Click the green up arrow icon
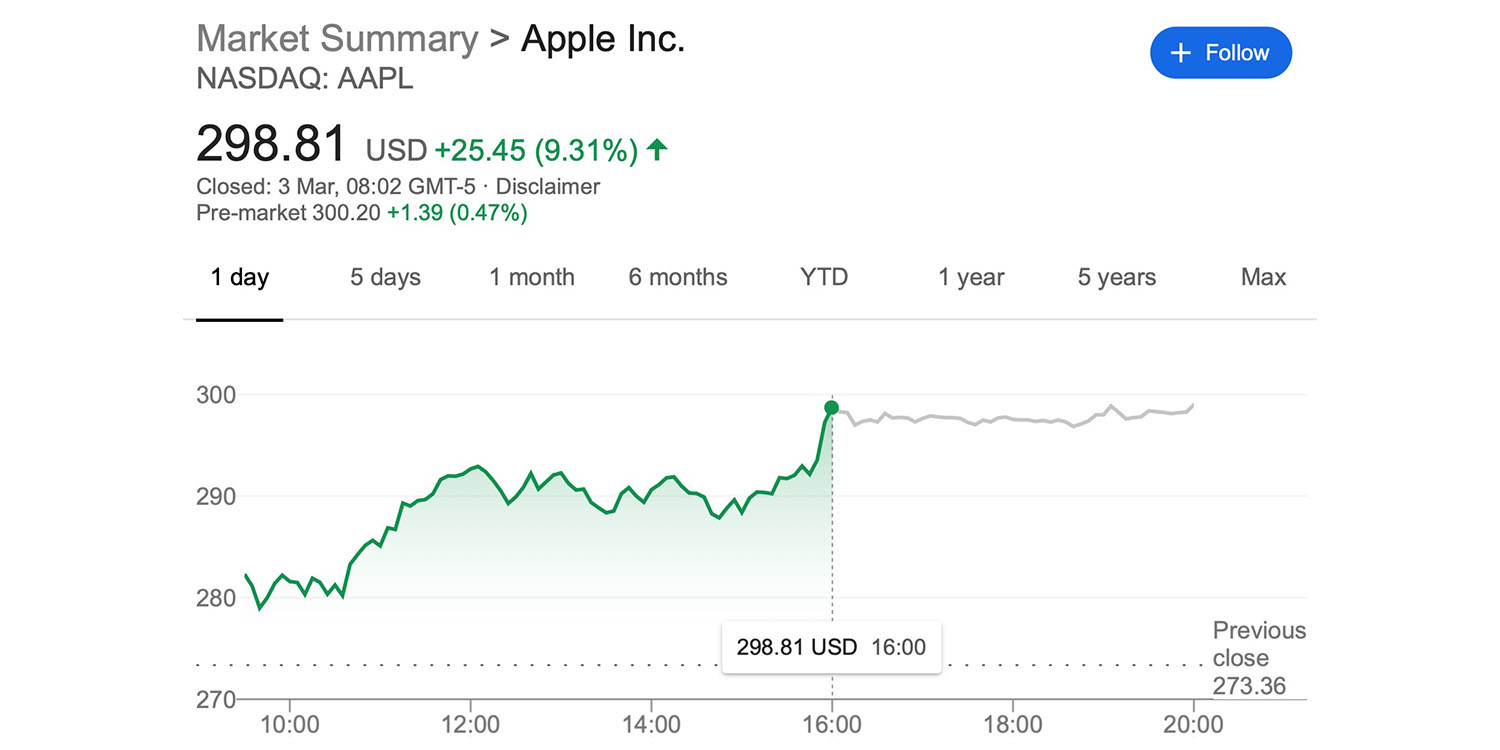Viewport: 1500px width, 750px height. pos(657,150)
